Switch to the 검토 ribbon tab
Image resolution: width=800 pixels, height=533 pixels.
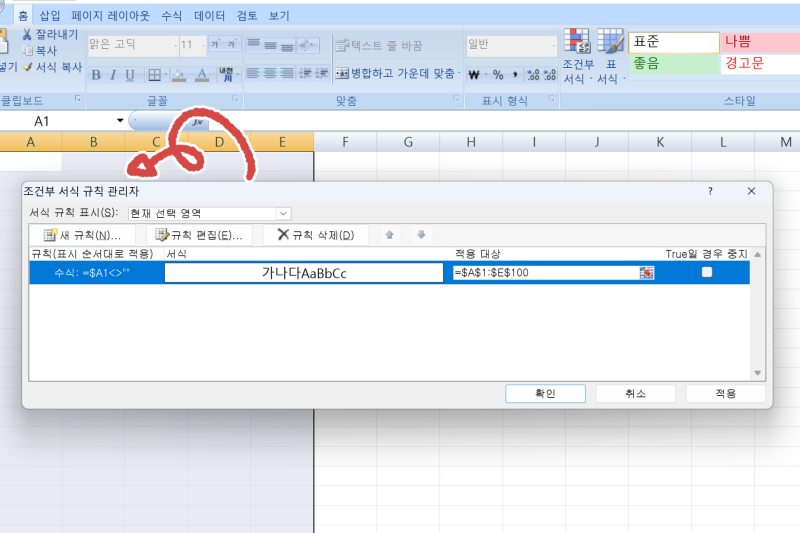coord(247,16)
